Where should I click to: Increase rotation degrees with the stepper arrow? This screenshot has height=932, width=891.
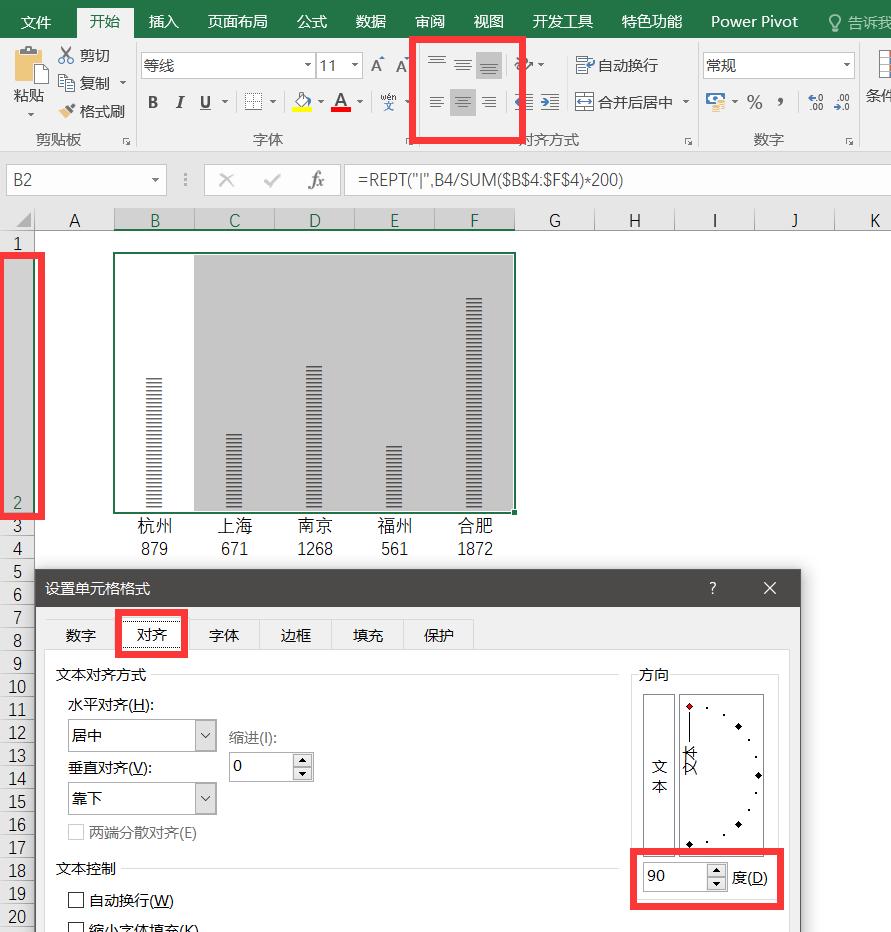coord(717,871)
